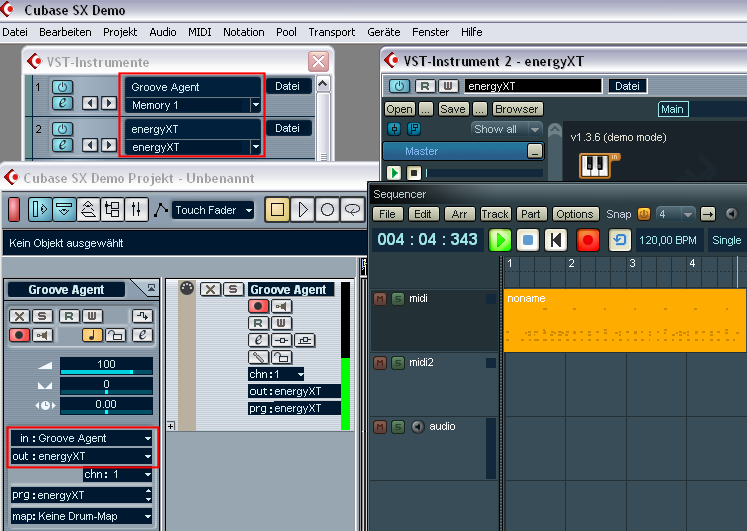Open Sequencer Options menu
The height and width of the screenshot is (531, 747).
(x=575, y=214)
